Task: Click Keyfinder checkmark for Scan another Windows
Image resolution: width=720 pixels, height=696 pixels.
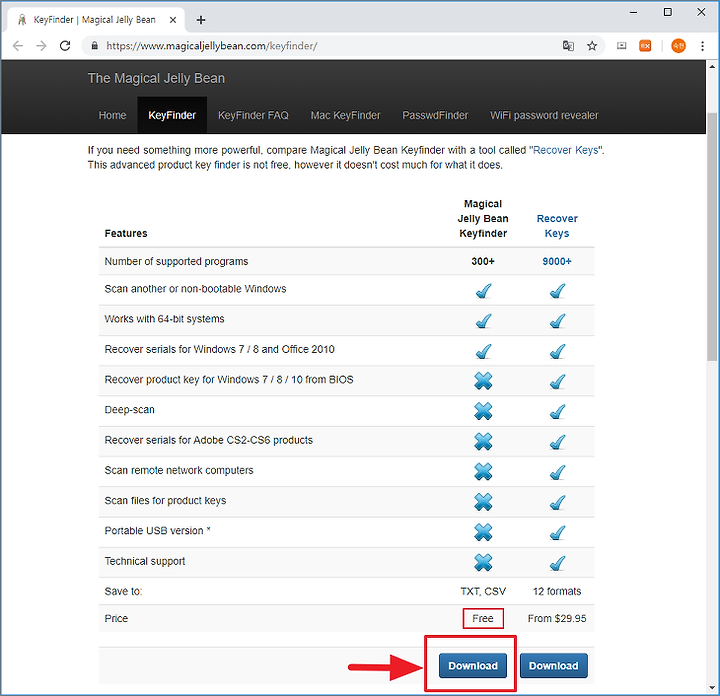Action: [483, 291]
